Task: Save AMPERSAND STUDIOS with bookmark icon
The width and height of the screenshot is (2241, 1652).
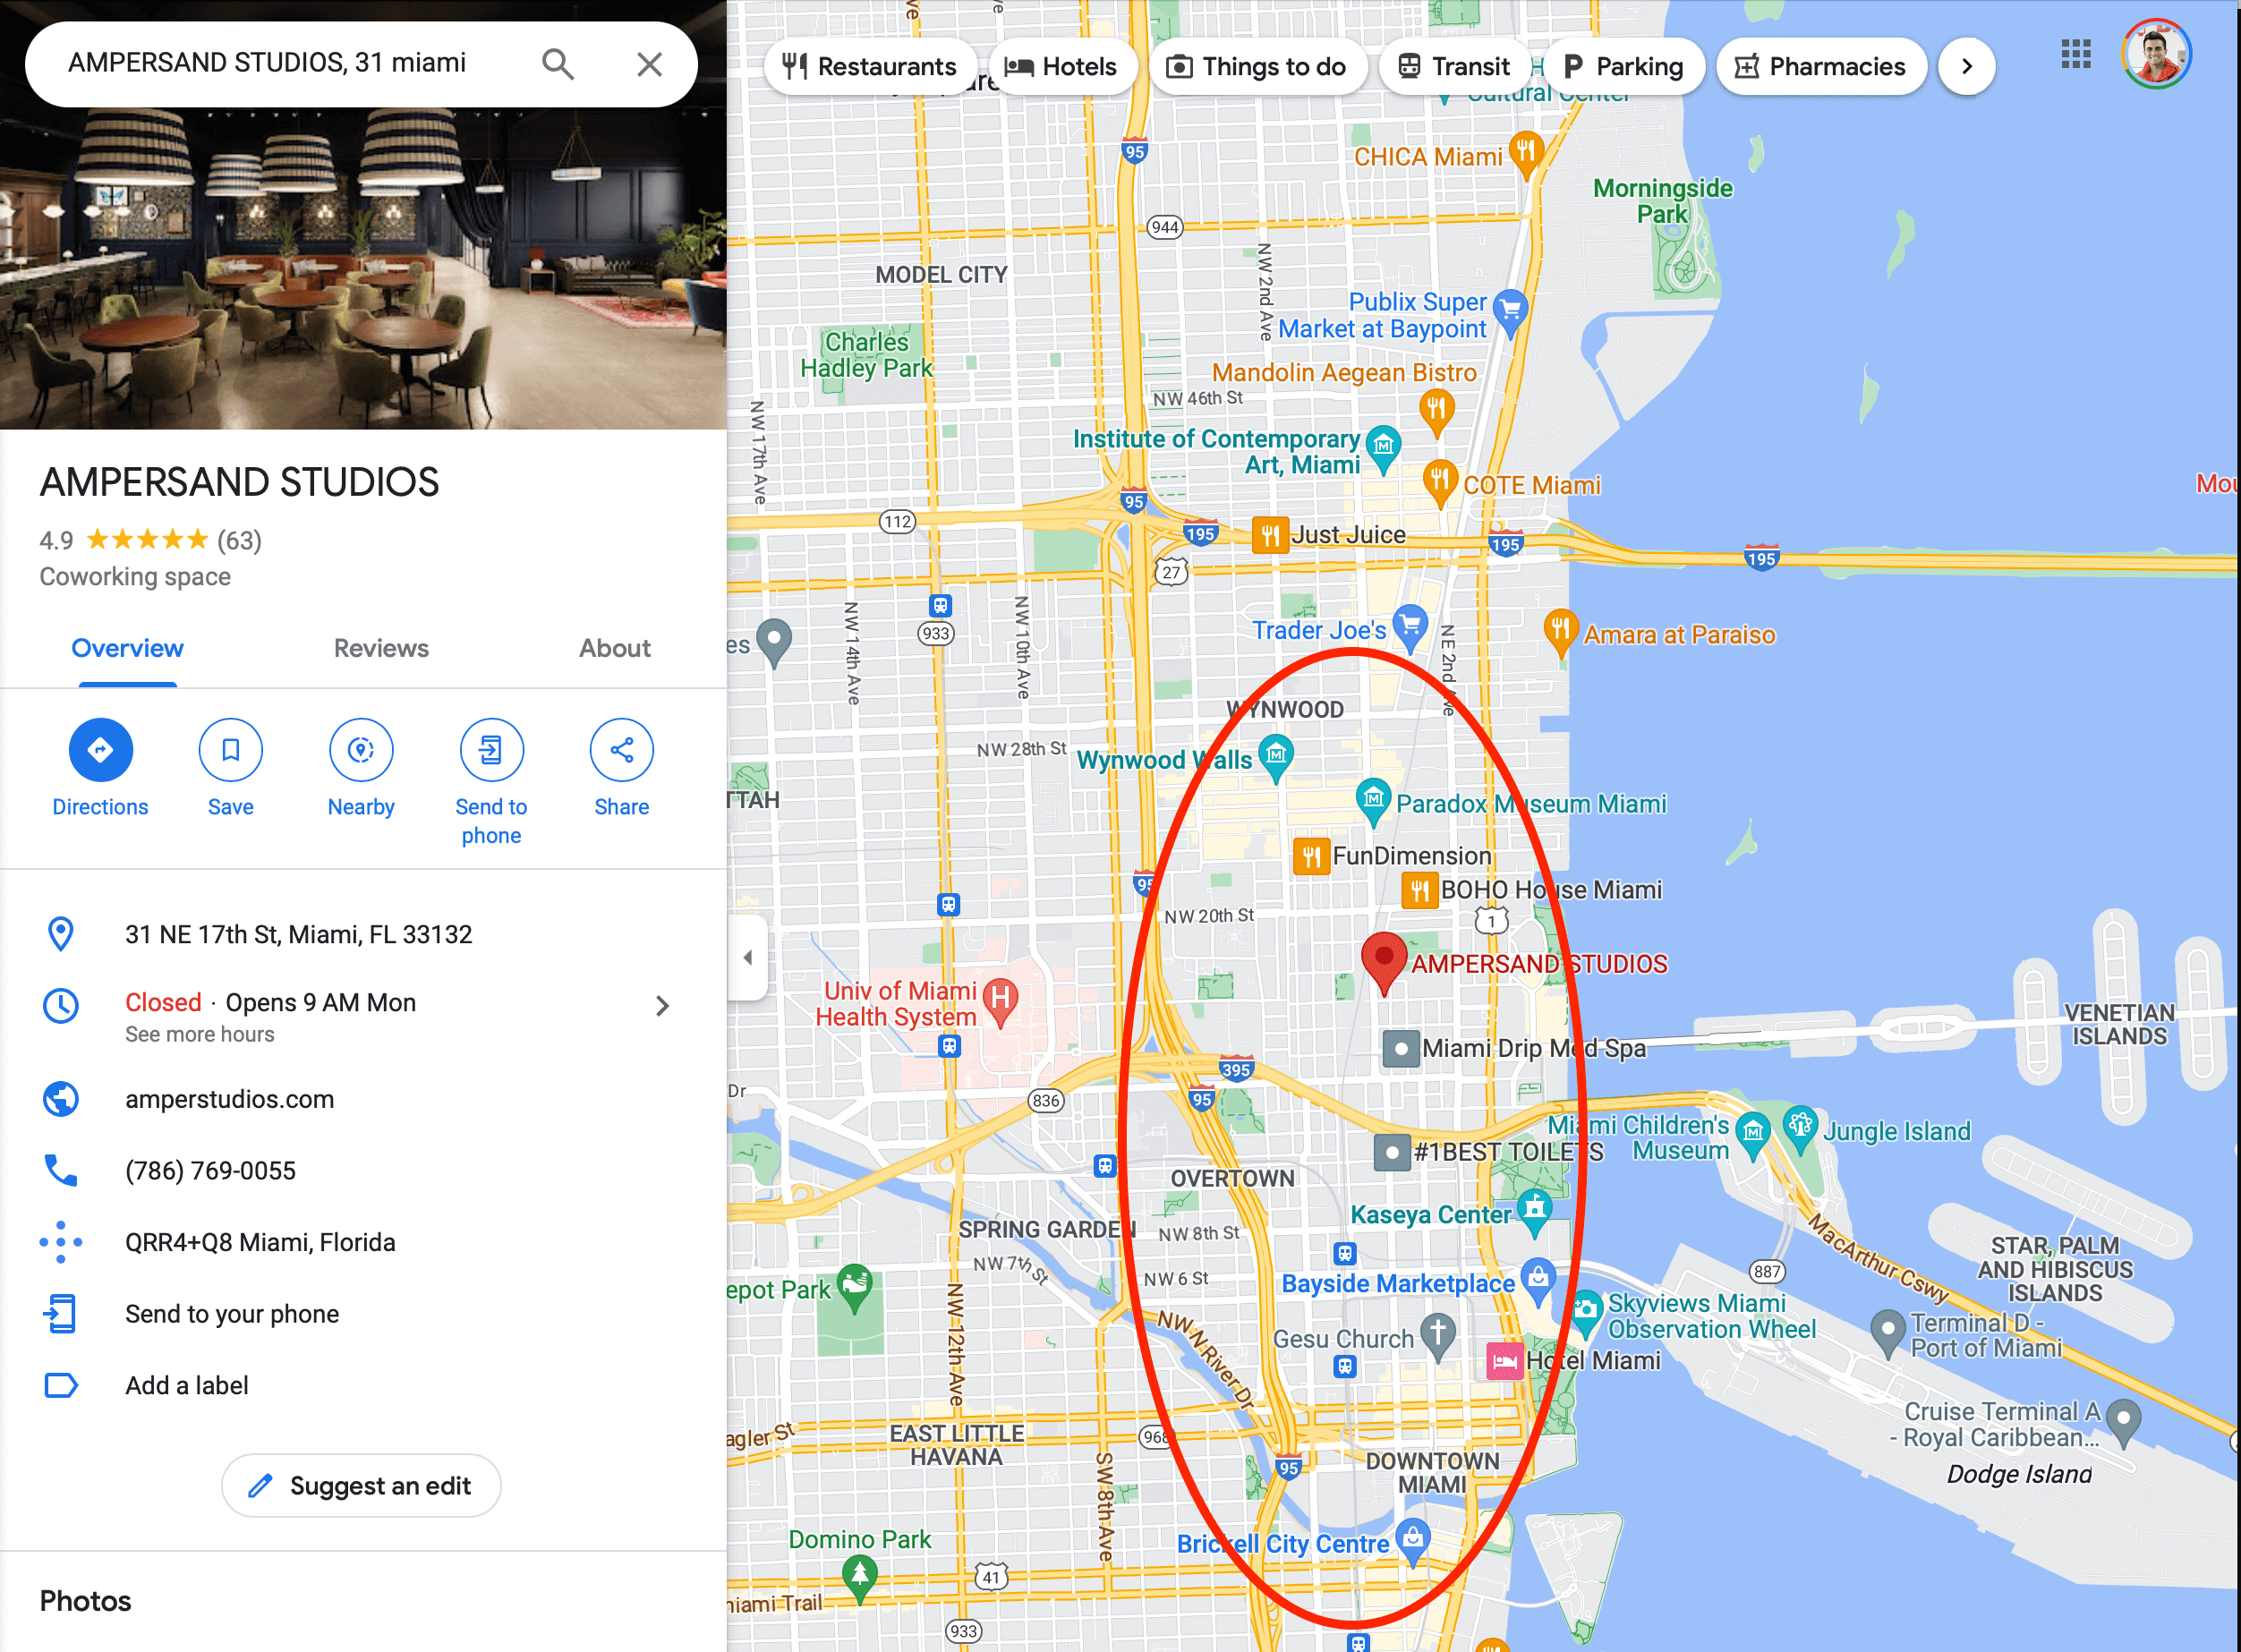Action: coord(230,750)
